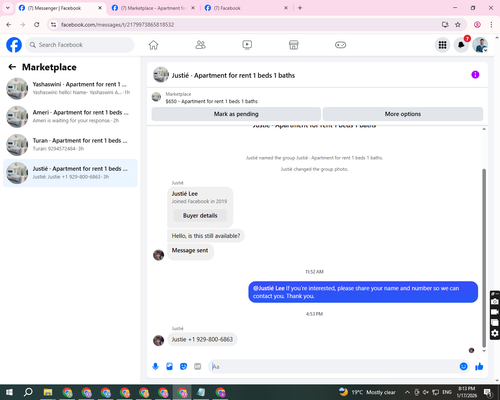Show hidden tray icons chevron
The width and height of the screenshot is (500, 400).
click(x=407, y=392)
